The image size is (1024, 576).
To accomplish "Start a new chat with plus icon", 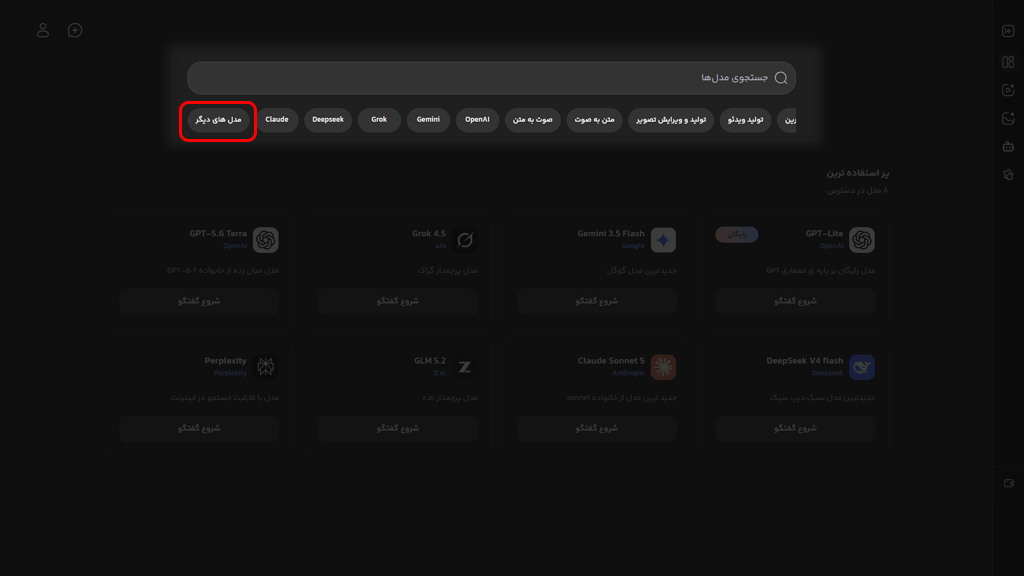I will coord(75,30).
